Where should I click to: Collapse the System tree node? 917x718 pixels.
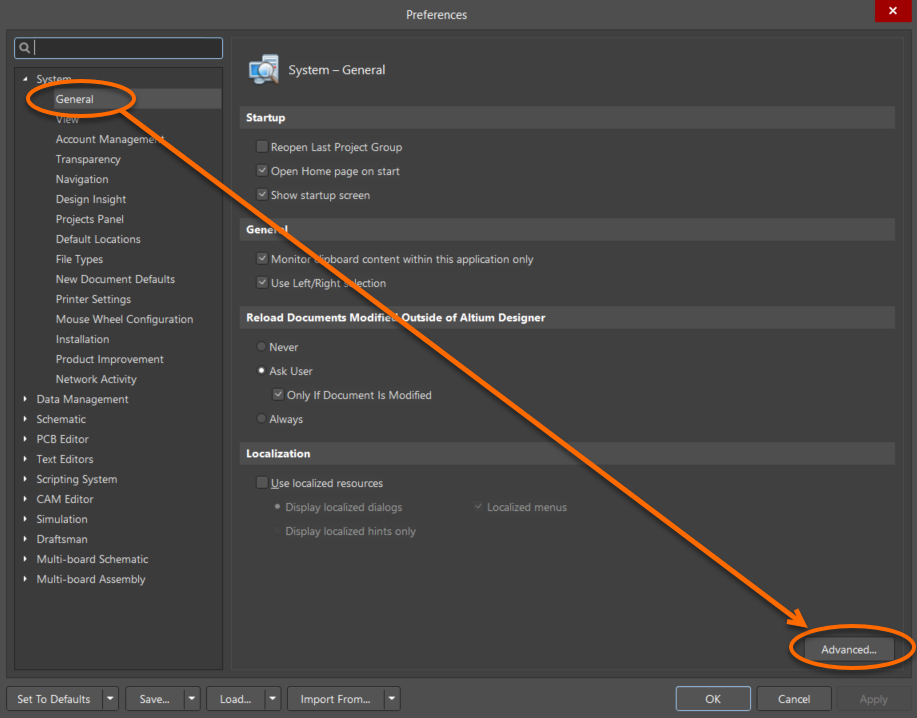pyautogui.click(x=25, y=79)
